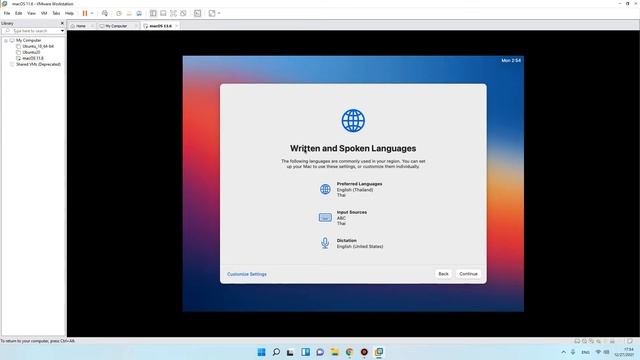Click the Input Sources keyboard icon
The image size is (640, 360).
point(325,218)
